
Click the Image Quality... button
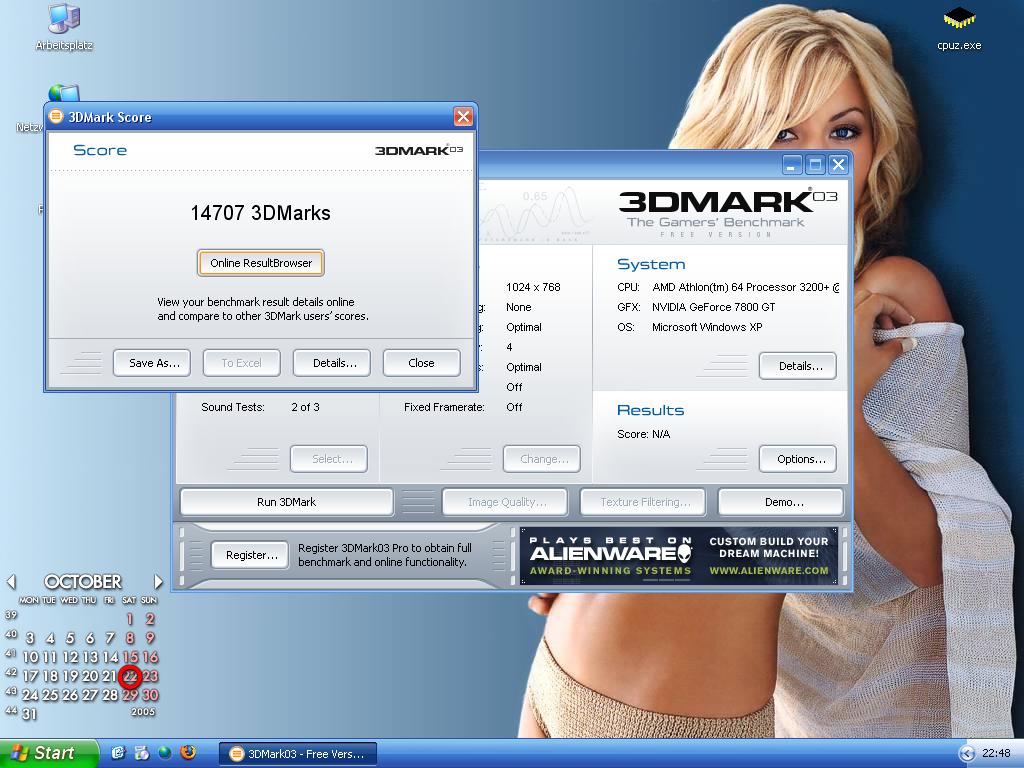pos(505,502)
